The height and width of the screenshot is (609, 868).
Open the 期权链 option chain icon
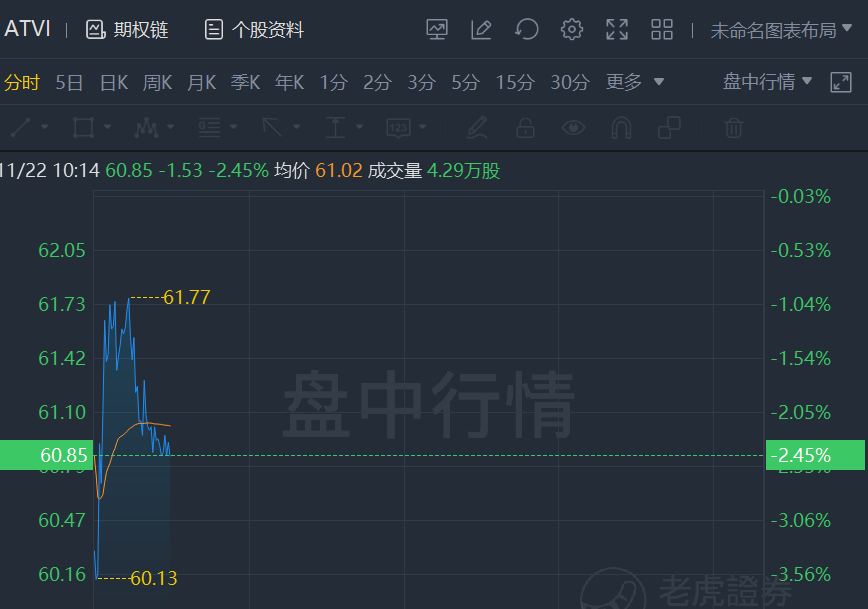[95, 29]
